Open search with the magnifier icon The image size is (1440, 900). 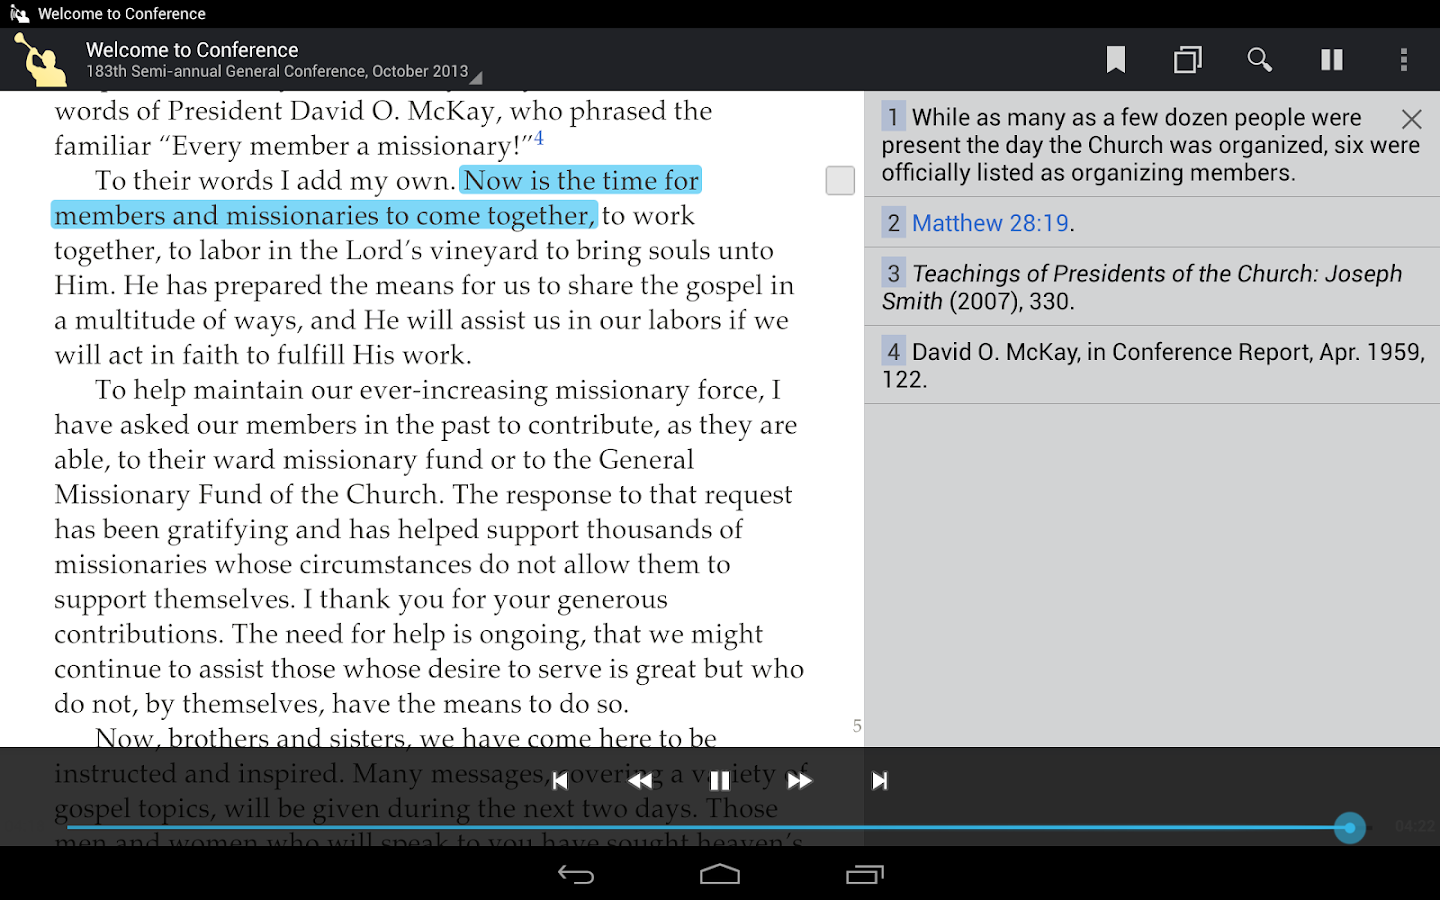pyautogui.click(x=1260, y=60)
